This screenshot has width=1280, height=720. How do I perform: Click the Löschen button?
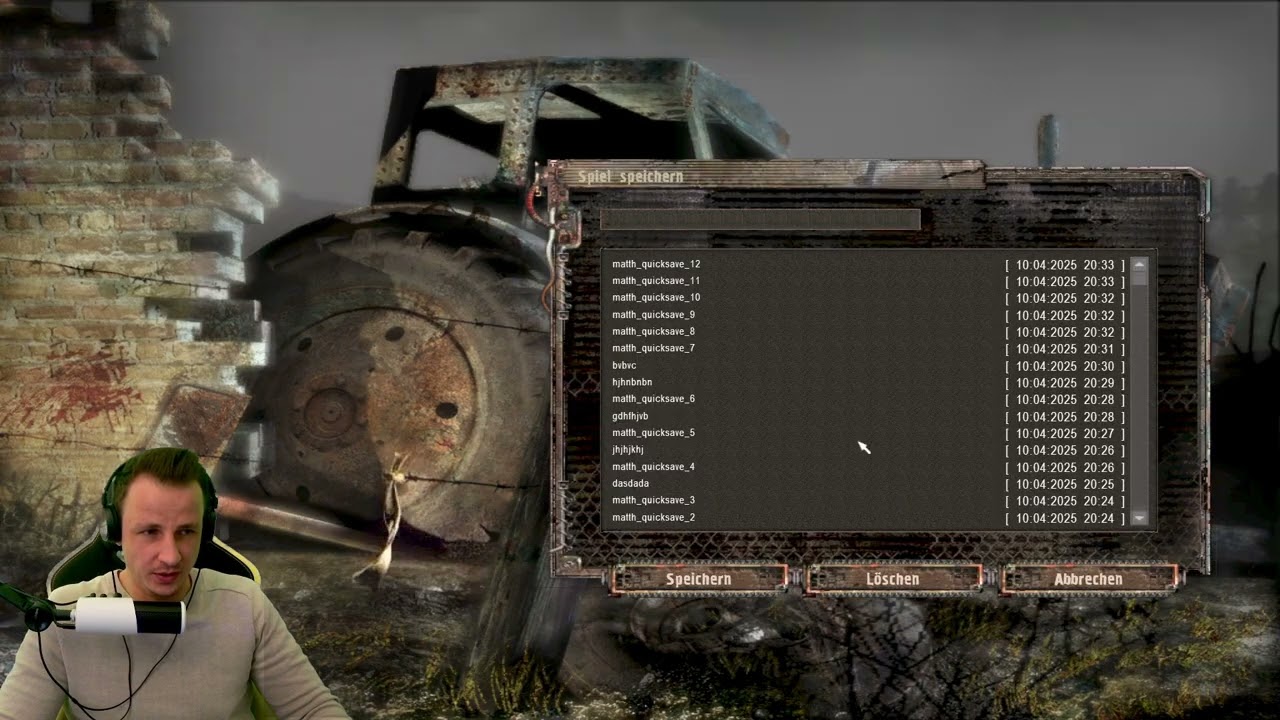tap(893, 579)
